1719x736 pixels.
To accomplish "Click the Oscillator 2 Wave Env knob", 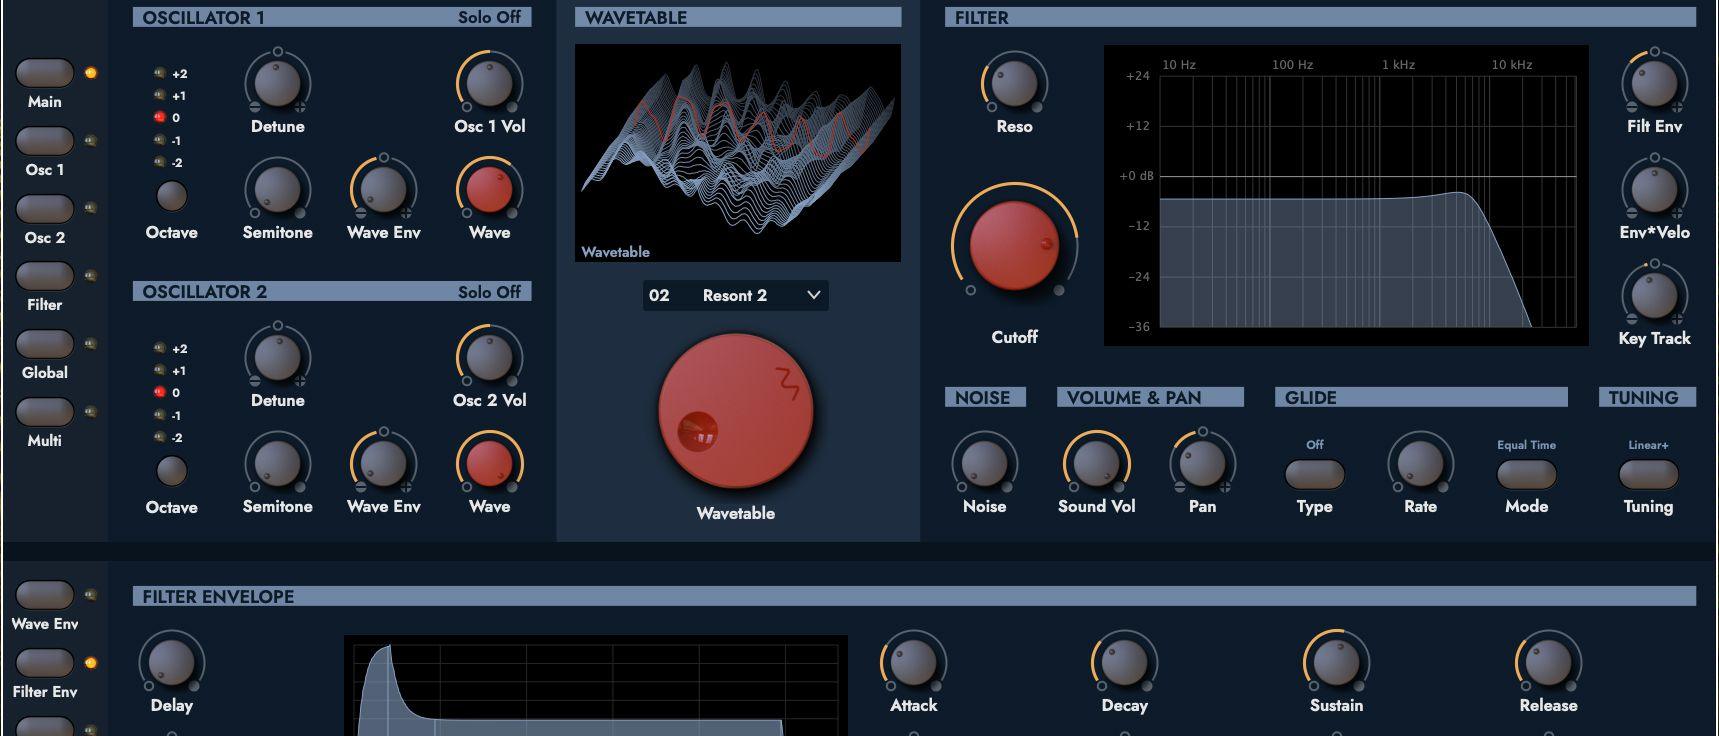I will [383, 463].
